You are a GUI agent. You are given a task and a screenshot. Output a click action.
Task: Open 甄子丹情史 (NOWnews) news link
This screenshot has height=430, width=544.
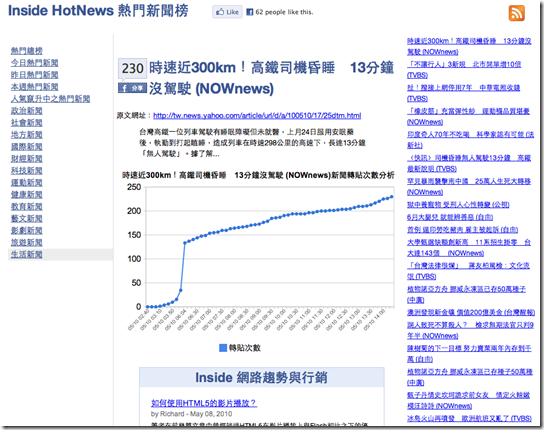tap(468, 401)
